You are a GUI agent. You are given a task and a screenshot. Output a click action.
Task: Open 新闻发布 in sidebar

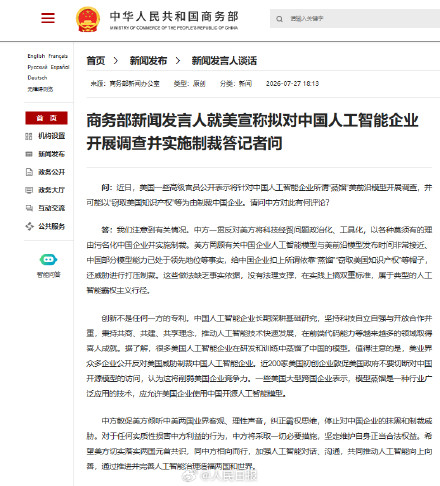point(51,154)
